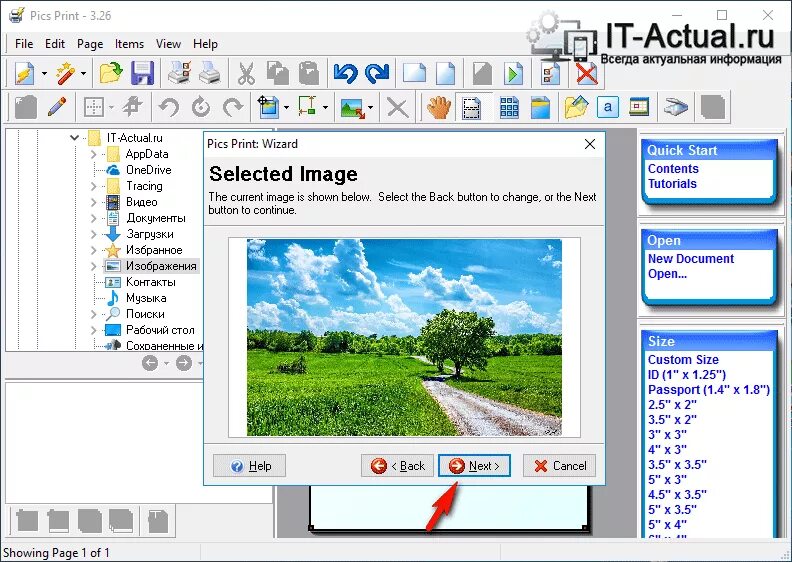Open the Items menu
The height and width of the screenshot is (562, 792).
coord(129,44)
